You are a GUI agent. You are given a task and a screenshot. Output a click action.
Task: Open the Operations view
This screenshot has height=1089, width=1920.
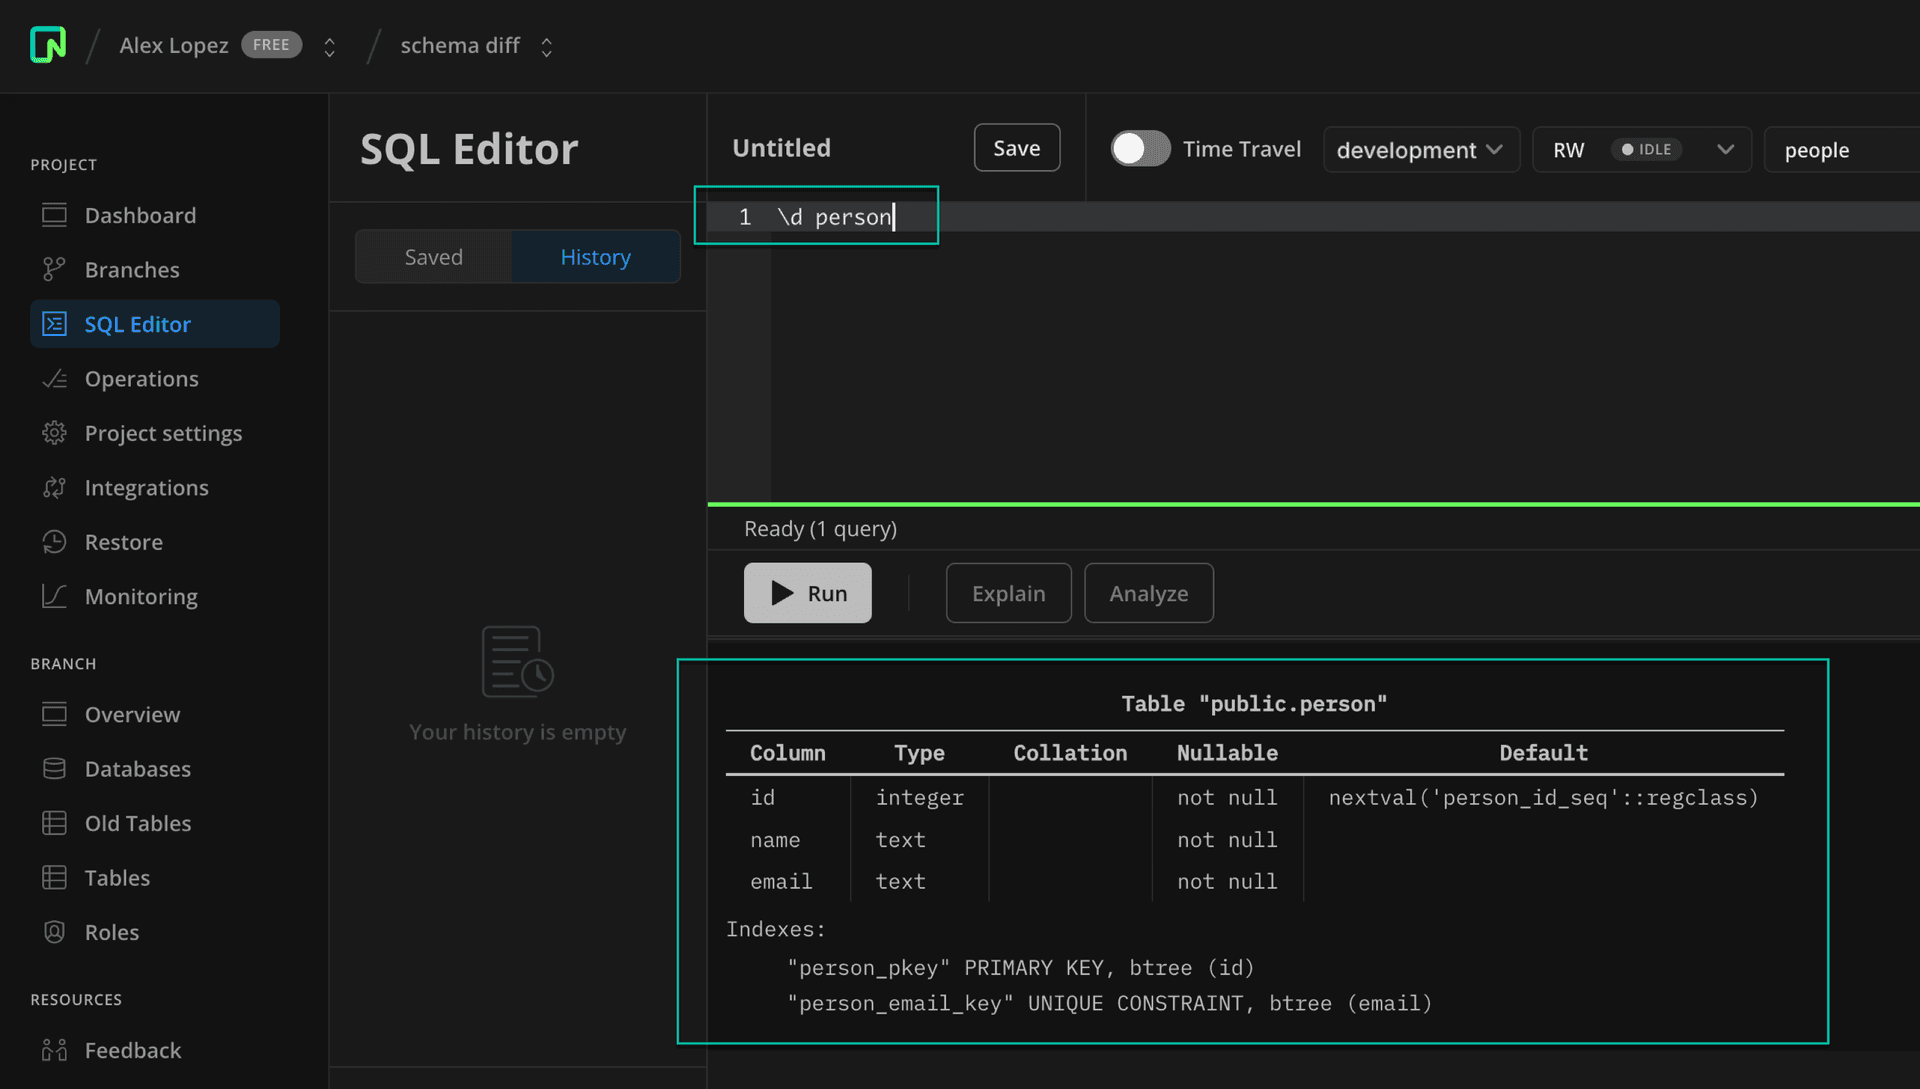(140, 378)
